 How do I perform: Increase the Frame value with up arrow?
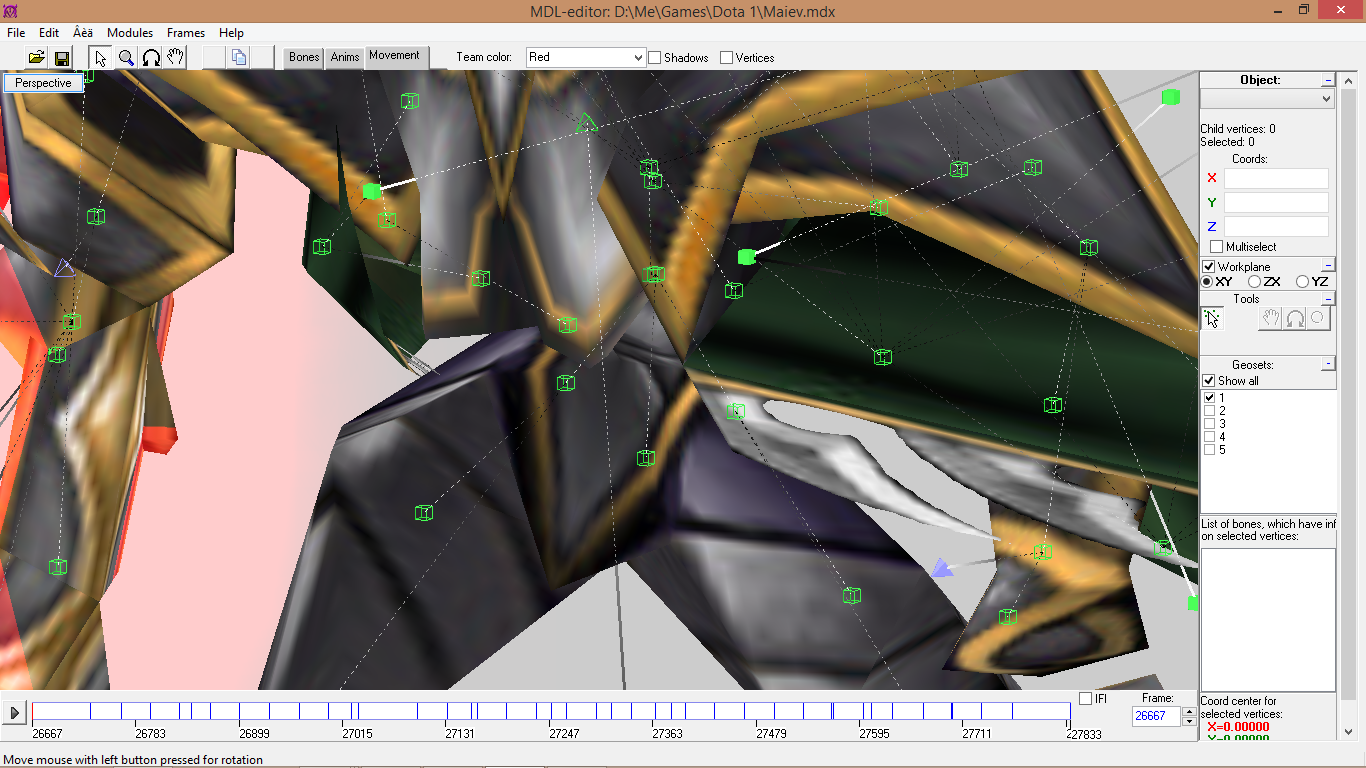point(1189,711)
